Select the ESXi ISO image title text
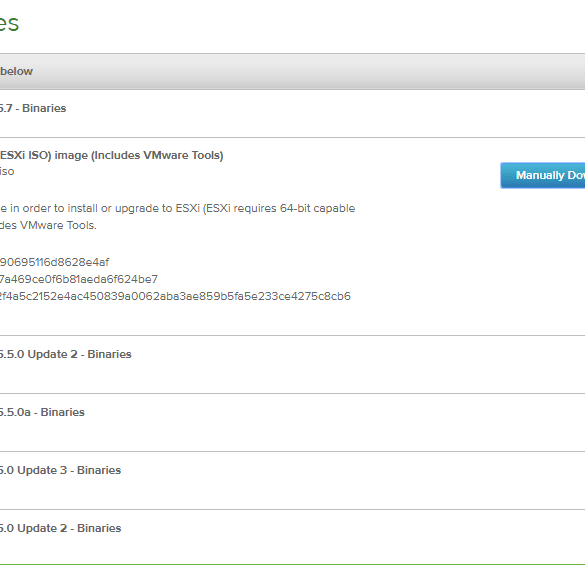 coord(112,155)
